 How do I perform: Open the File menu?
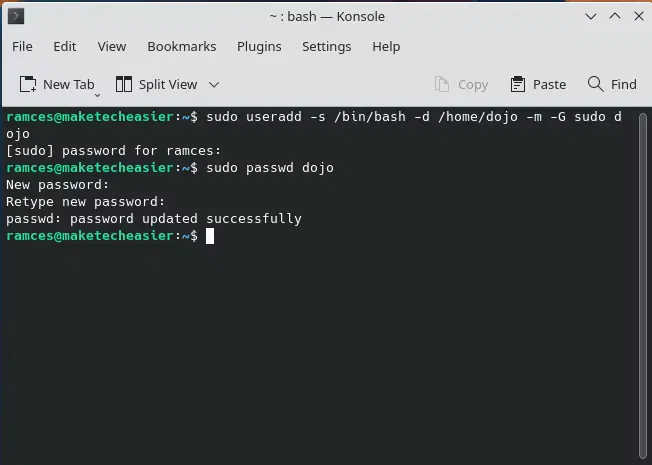pos(22,47)
